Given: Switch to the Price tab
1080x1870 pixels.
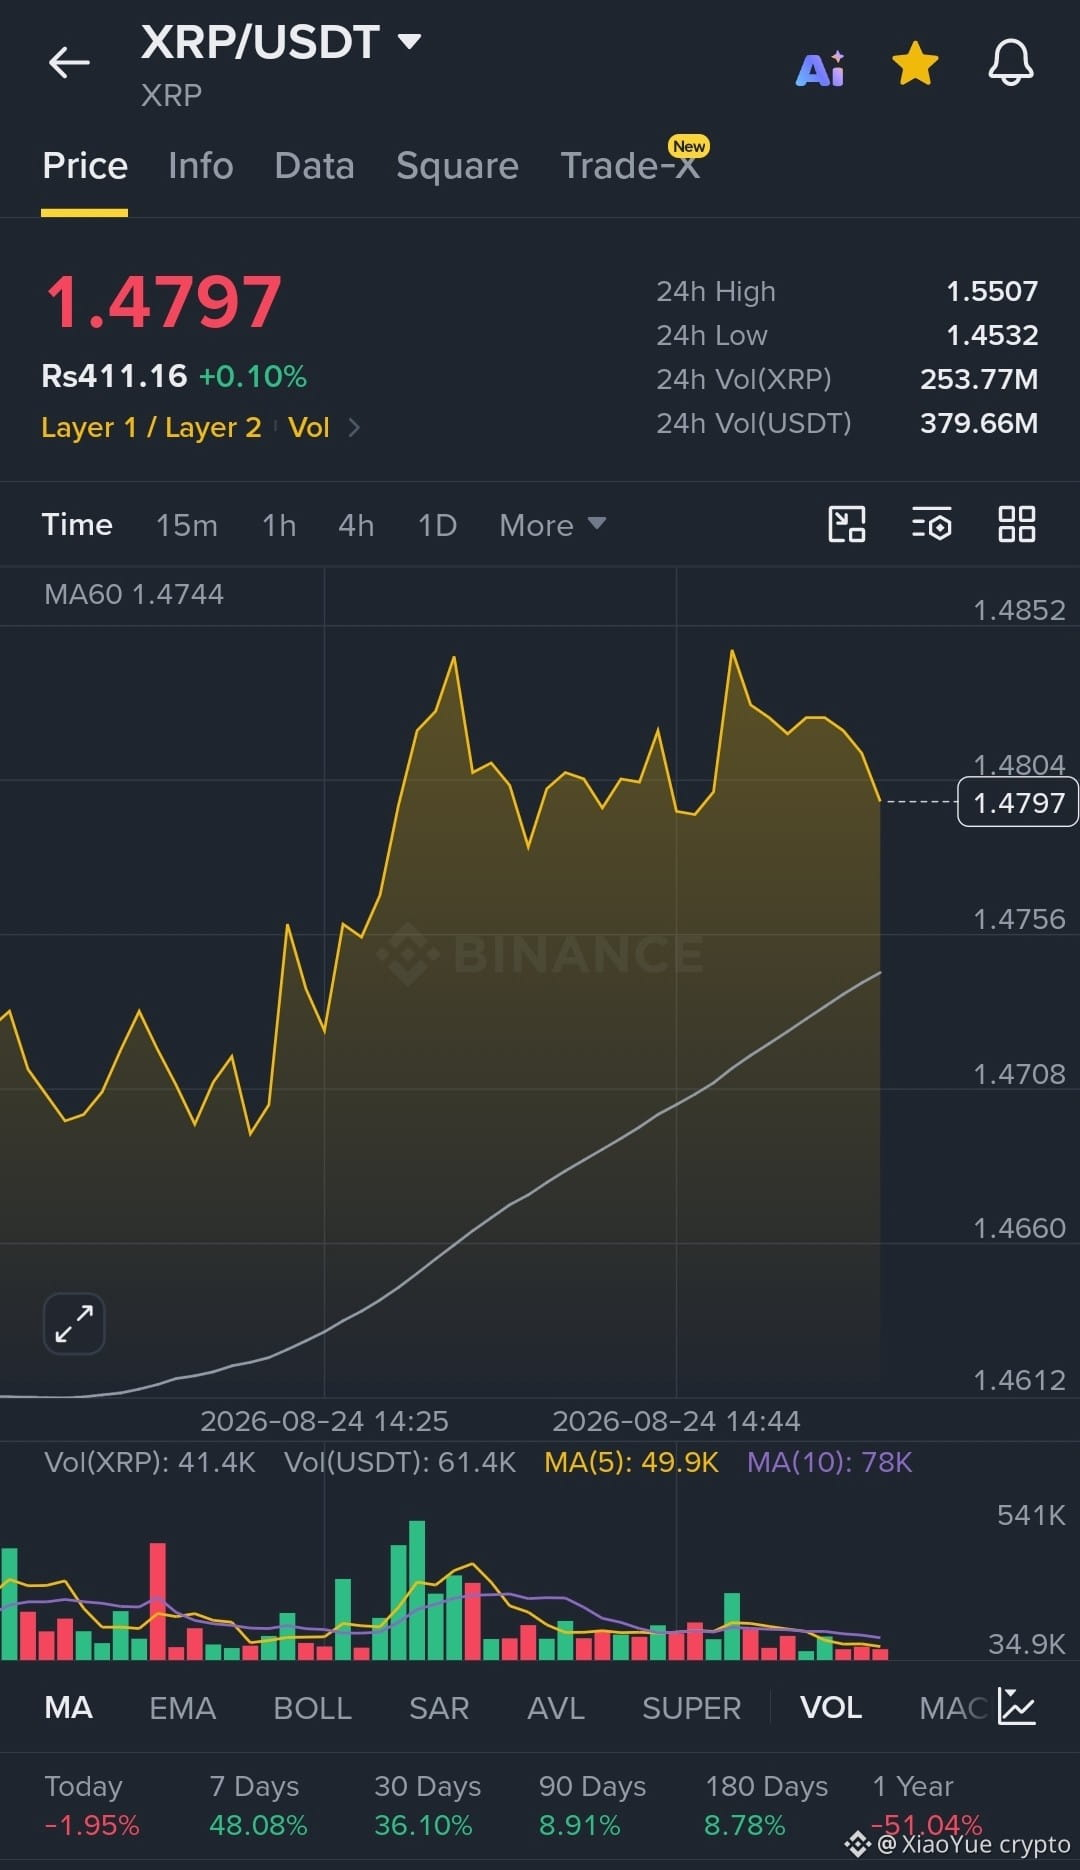Looking at the screenshot, I should (x=85, y=166).
